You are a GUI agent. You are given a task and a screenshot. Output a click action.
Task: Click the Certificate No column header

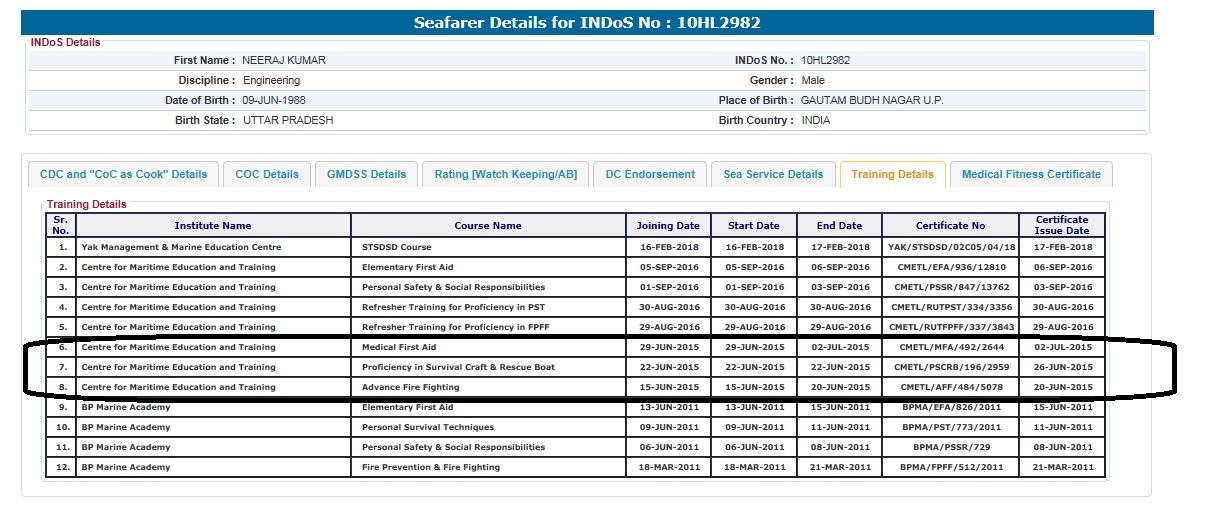[950, 226]
